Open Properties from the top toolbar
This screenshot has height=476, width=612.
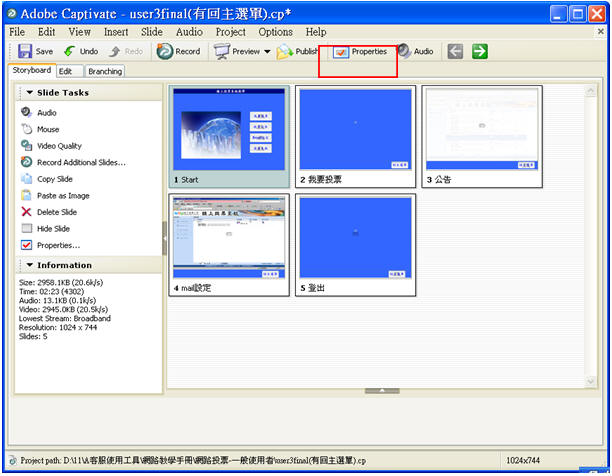[360, 52]
